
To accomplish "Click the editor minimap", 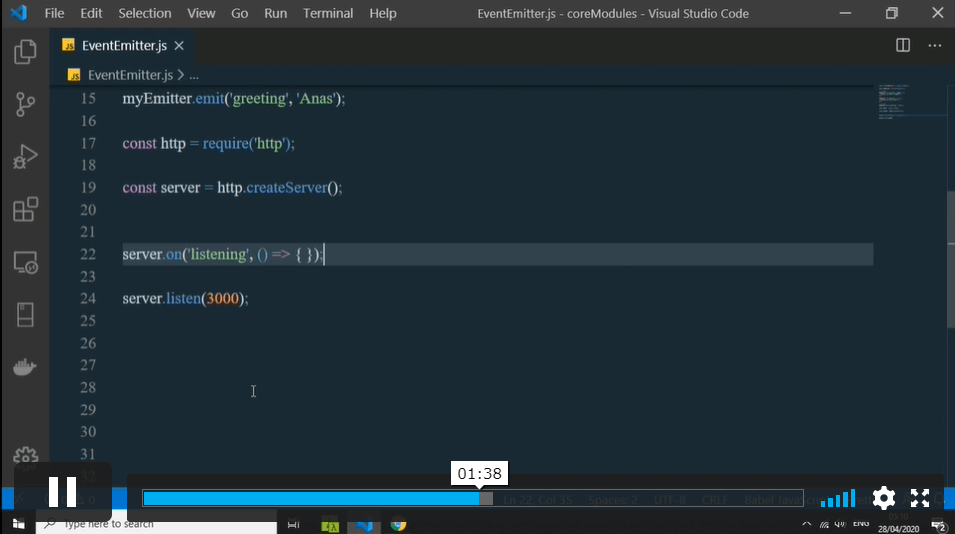I will tap(912, 102).
